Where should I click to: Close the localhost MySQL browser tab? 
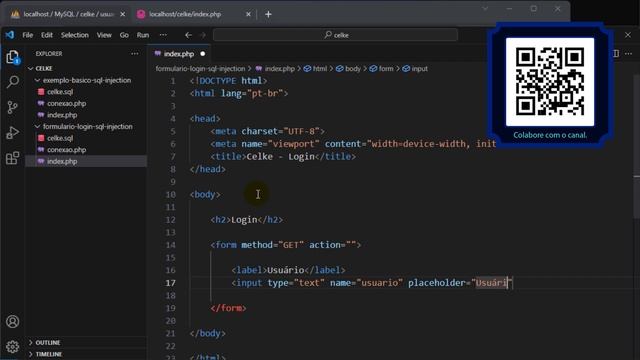122,14
